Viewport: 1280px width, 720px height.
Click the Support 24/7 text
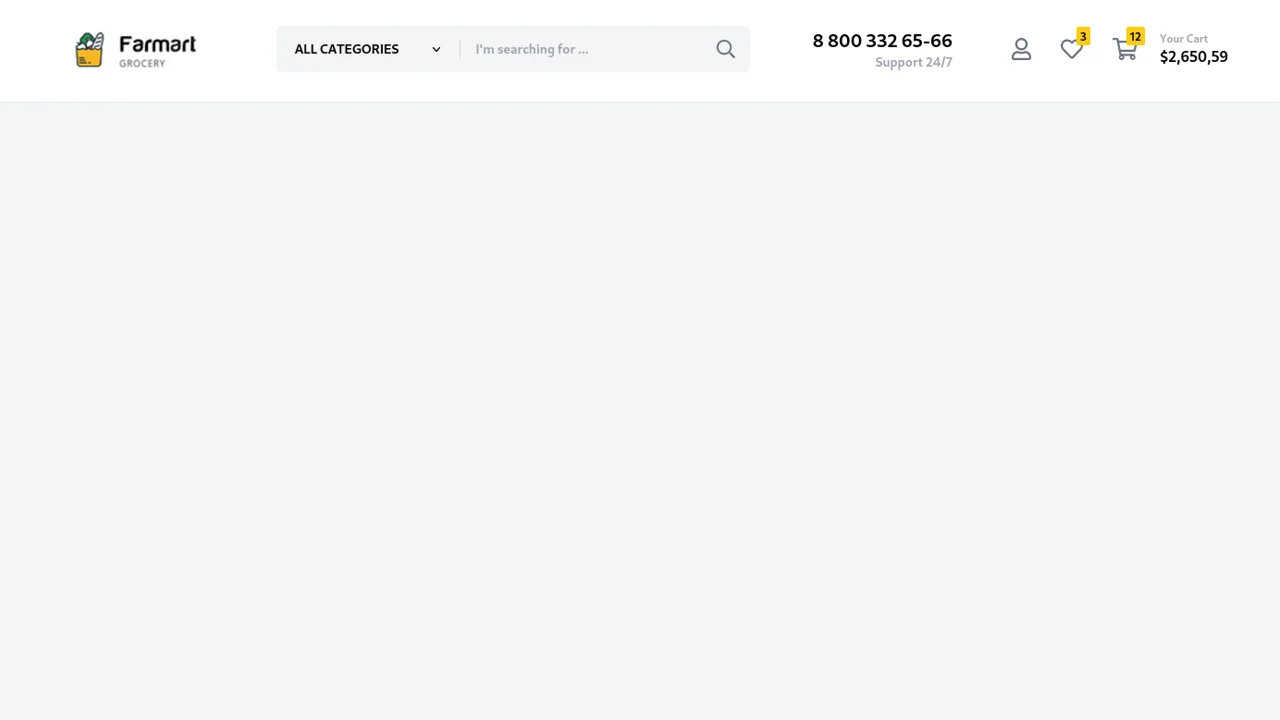coord(913,62)
